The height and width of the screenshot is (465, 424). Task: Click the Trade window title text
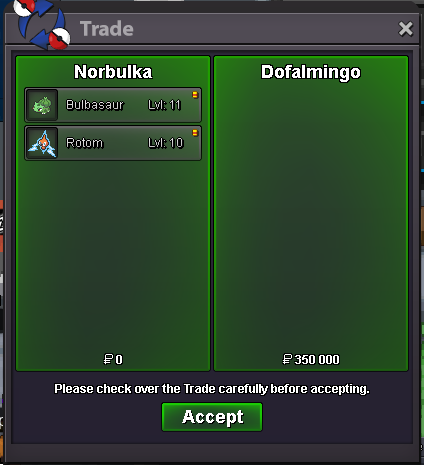(x=107, y=29)
